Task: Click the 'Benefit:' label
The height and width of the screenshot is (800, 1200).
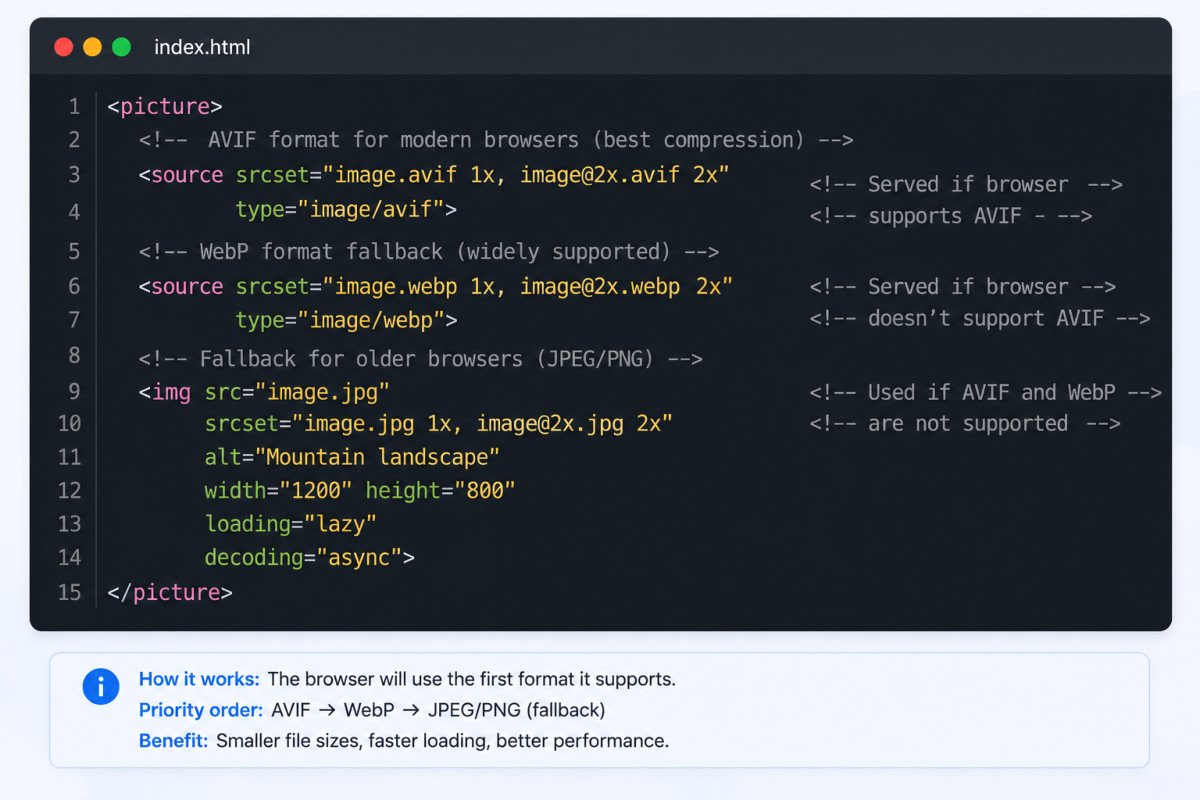Action: (x=173, y=741)
